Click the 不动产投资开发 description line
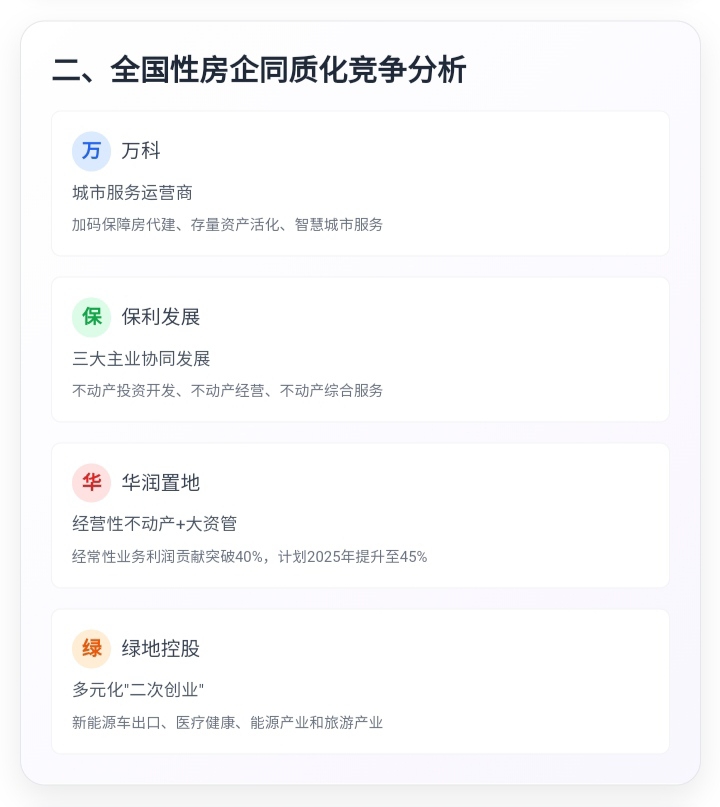The height and width of the screenshot is (807, 720). click(227, 391)
